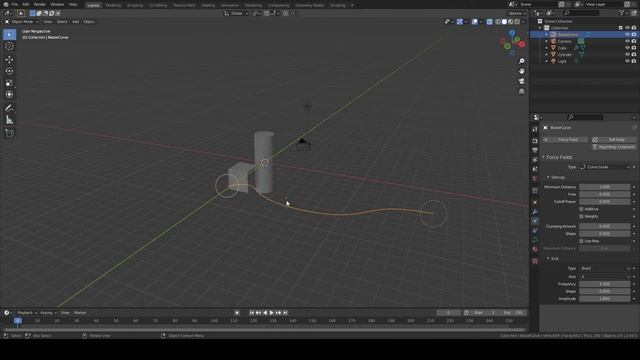Enable the Weights checkbox

[x=582, y=216]
